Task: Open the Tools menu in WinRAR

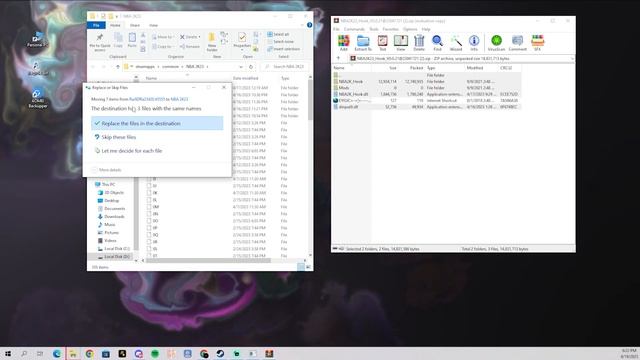Action: (x=374, y=29)
